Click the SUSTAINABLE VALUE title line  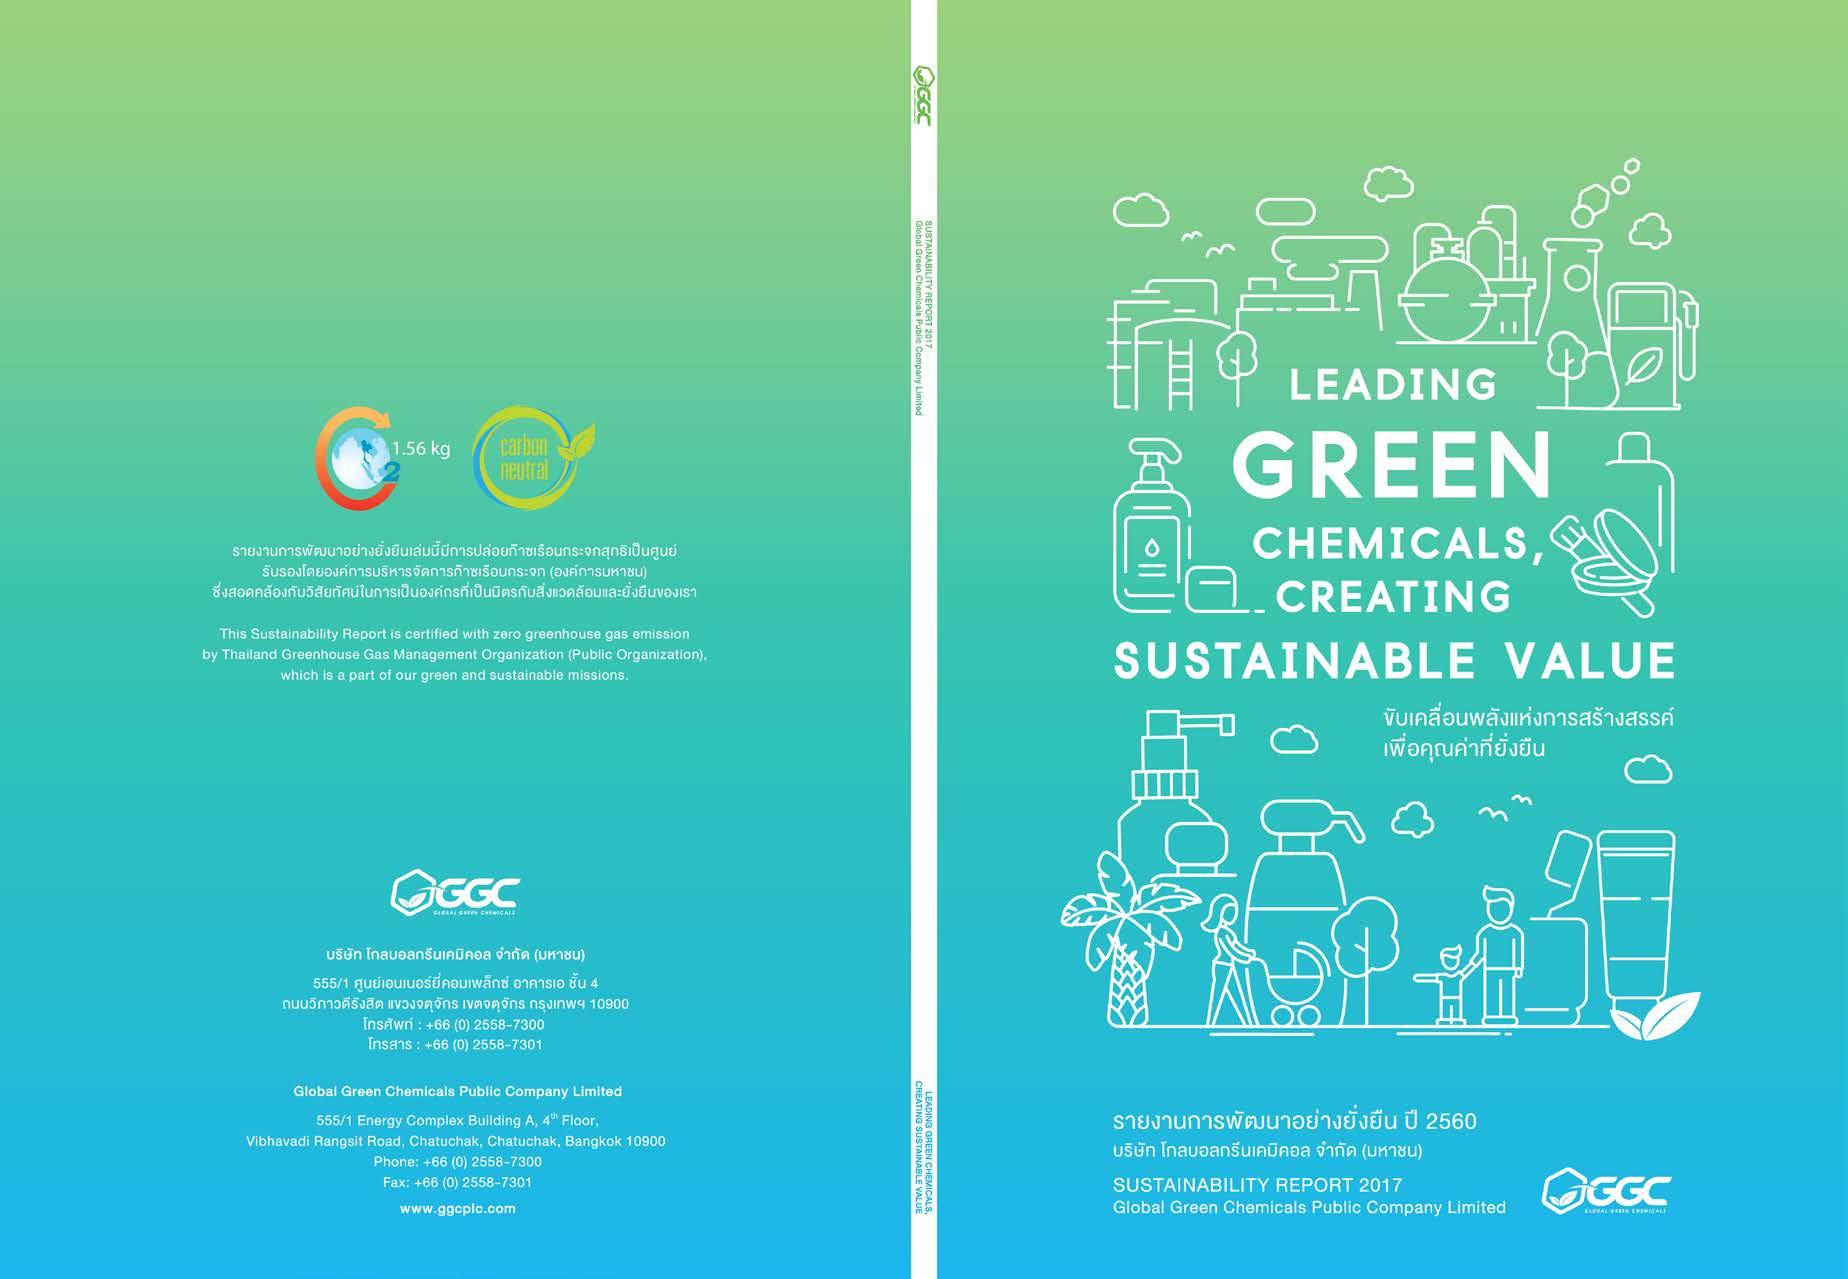pos(1395,660)
